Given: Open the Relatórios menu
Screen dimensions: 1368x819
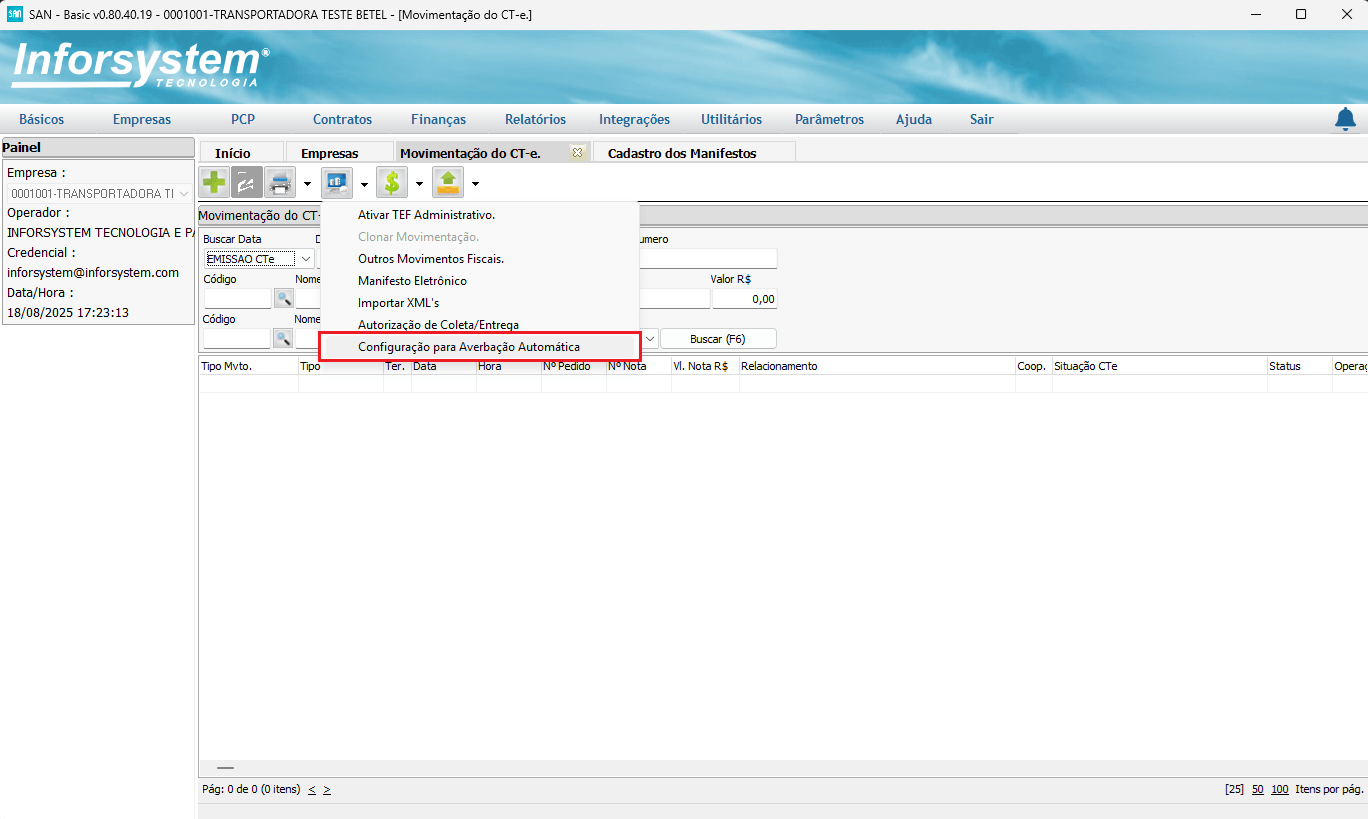Looking at the screenshot, I should tap(535, 119).
